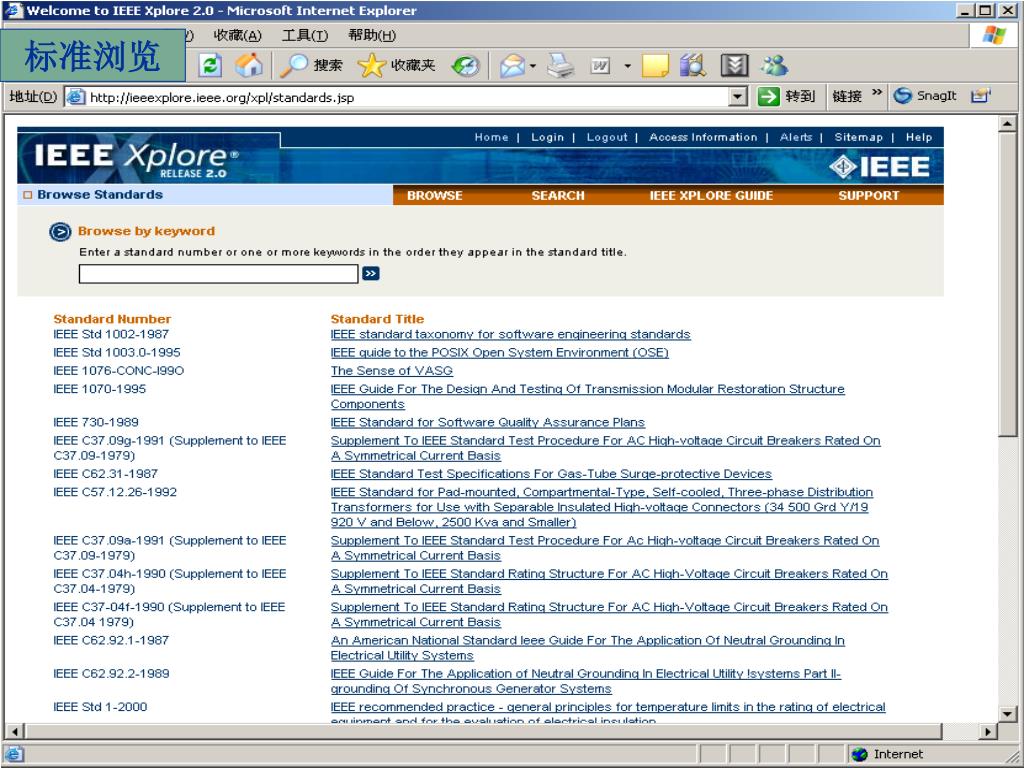Open Gas-Tube Surge-protective Devices standard link
The width and height of the screenshot is (1024, 768).
click(x=551, y=474)
